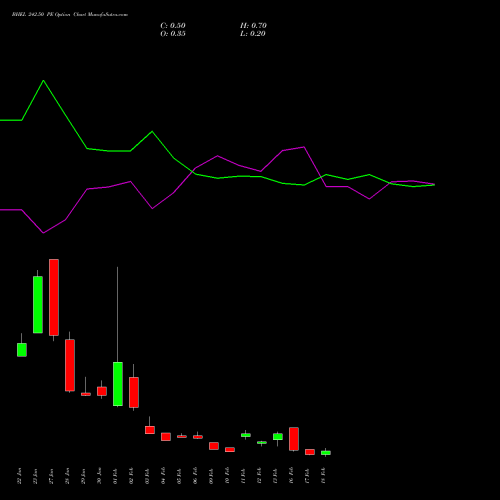Click the "04 Feb" date label

pos(163,476)
